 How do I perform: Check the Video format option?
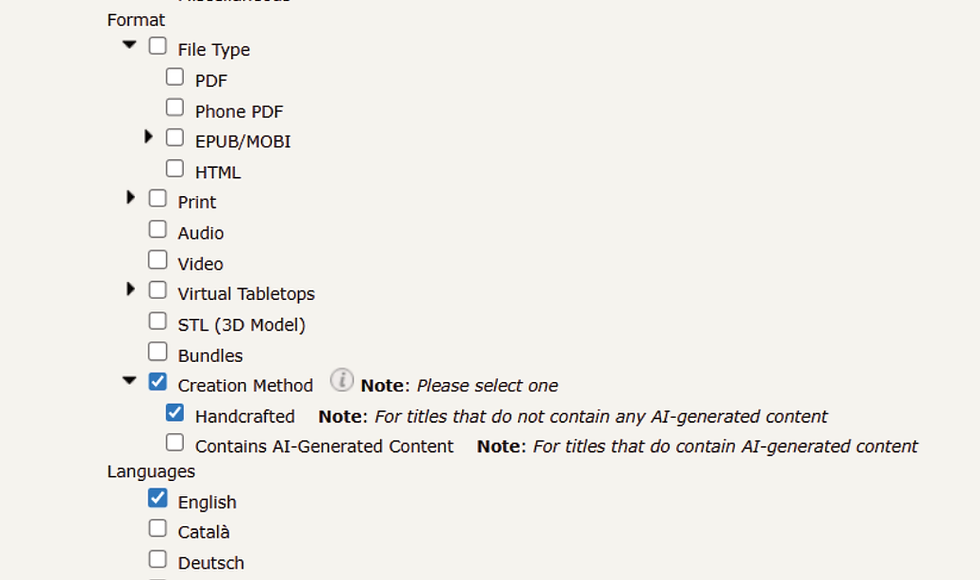(158, 260)
